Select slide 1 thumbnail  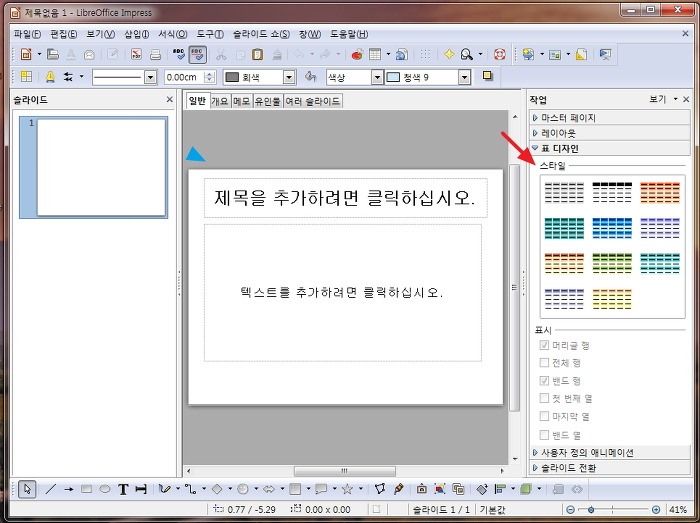pos(101,167)
